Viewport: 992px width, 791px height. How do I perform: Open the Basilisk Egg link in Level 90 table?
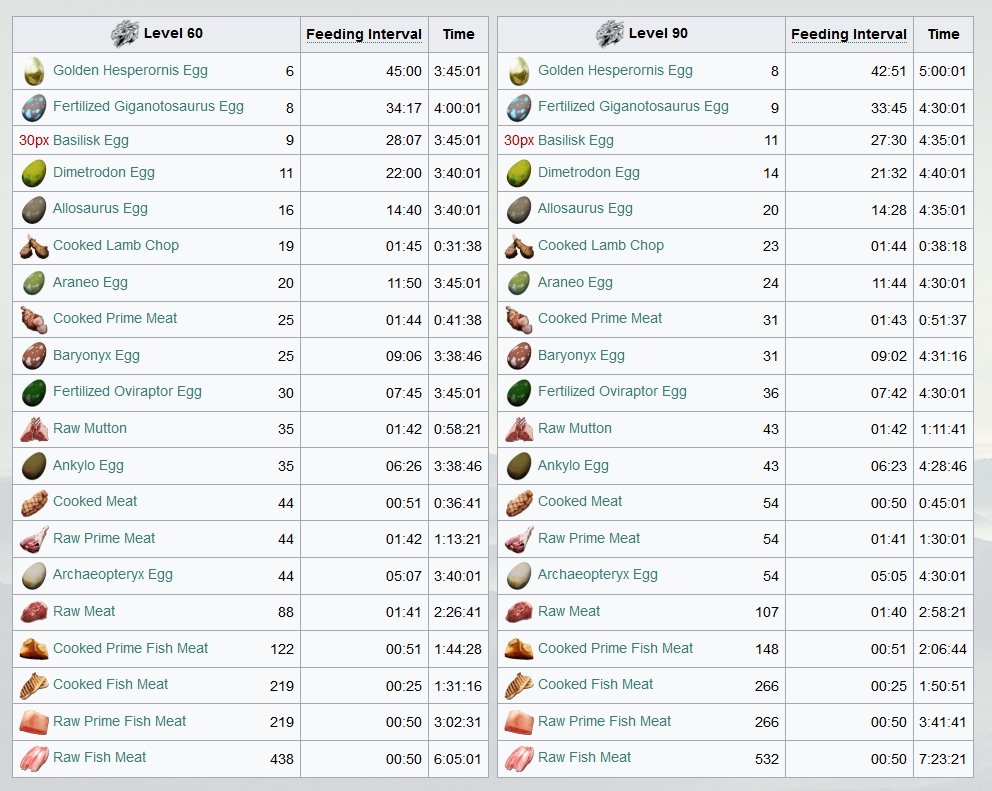576,140
